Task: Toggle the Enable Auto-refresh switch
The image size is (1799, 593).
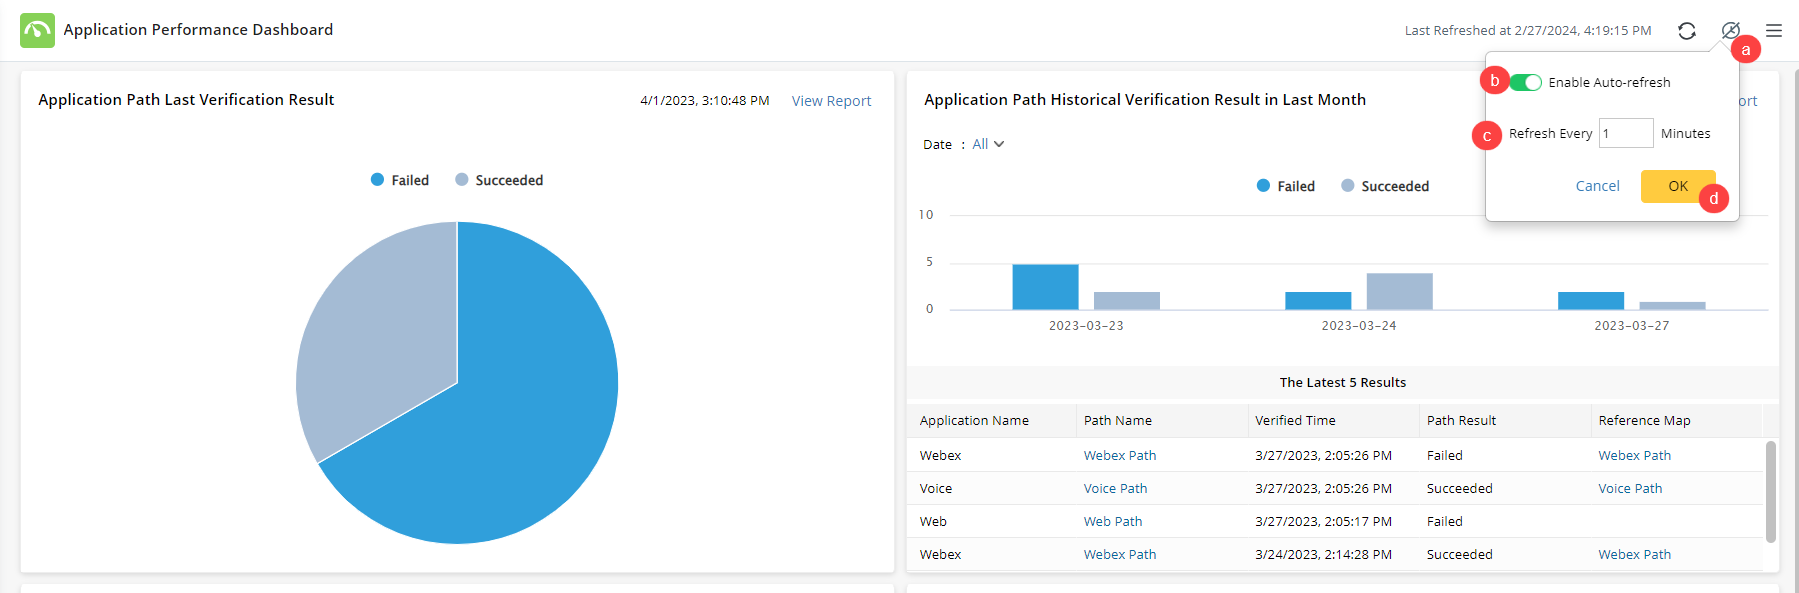Action: [x=1525, y=83]
